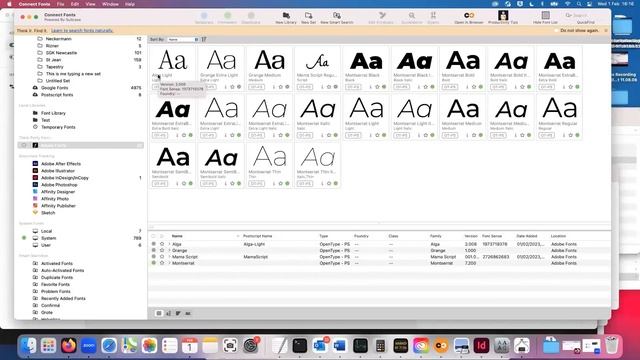Favorite the Grange row star
The height and width of the screenshot is (360, 640).
(x=162, y=251)
